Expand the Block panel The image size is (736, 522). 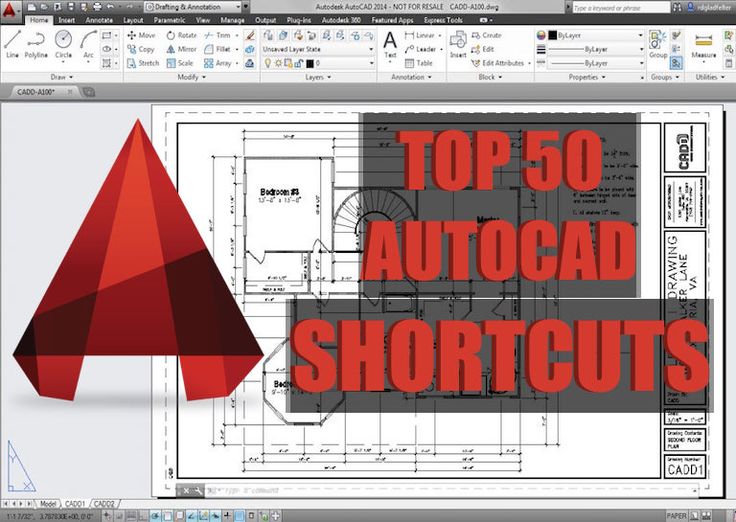(490, 77)
